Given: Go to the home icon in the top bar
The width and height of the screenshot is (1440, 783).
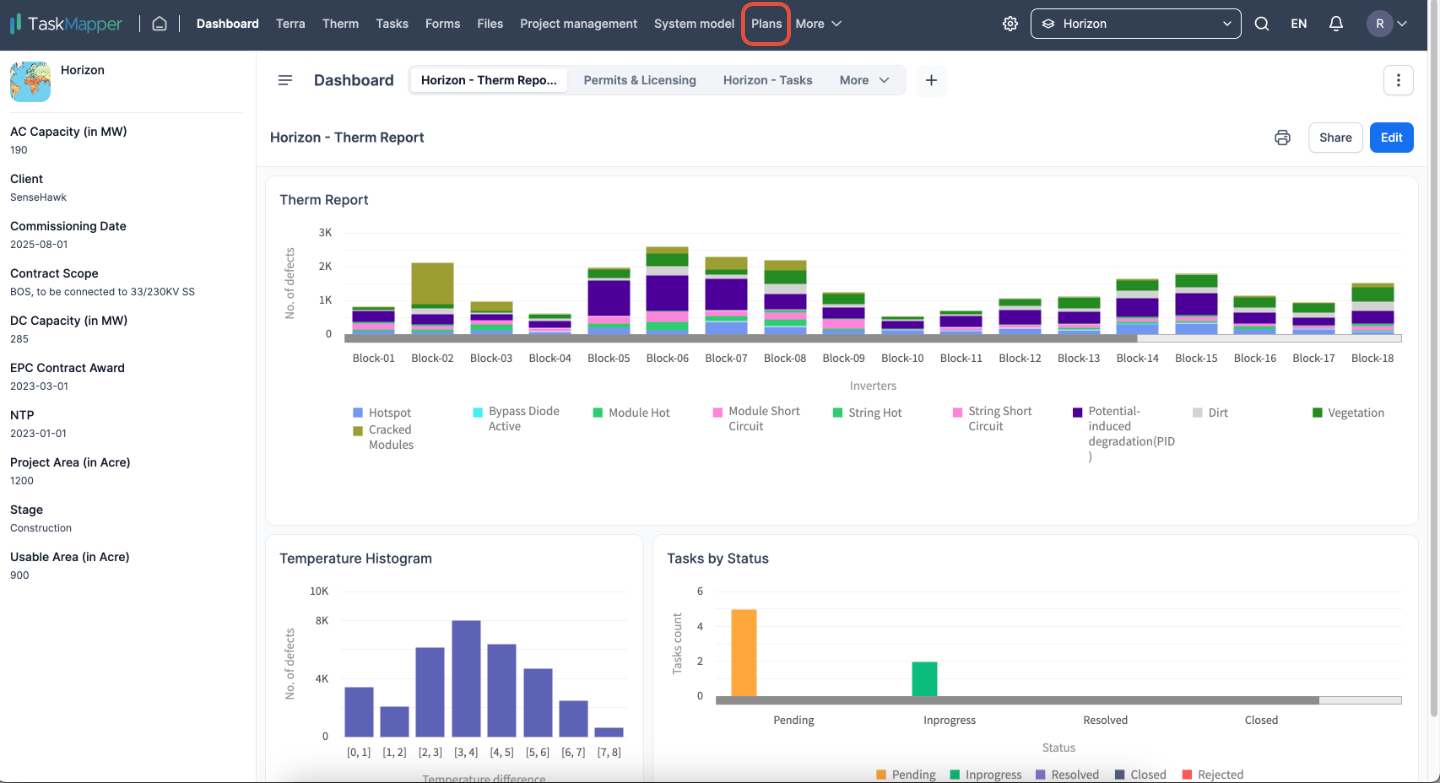Looking at the screenshot, I should tap(160, 23).
